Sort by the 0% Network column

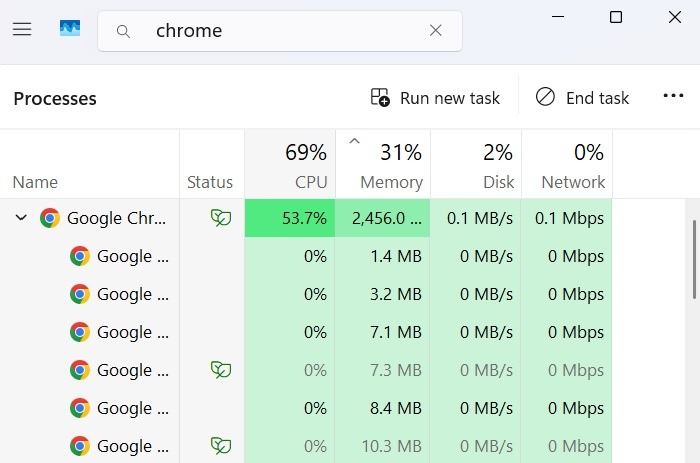pos(567,164)
